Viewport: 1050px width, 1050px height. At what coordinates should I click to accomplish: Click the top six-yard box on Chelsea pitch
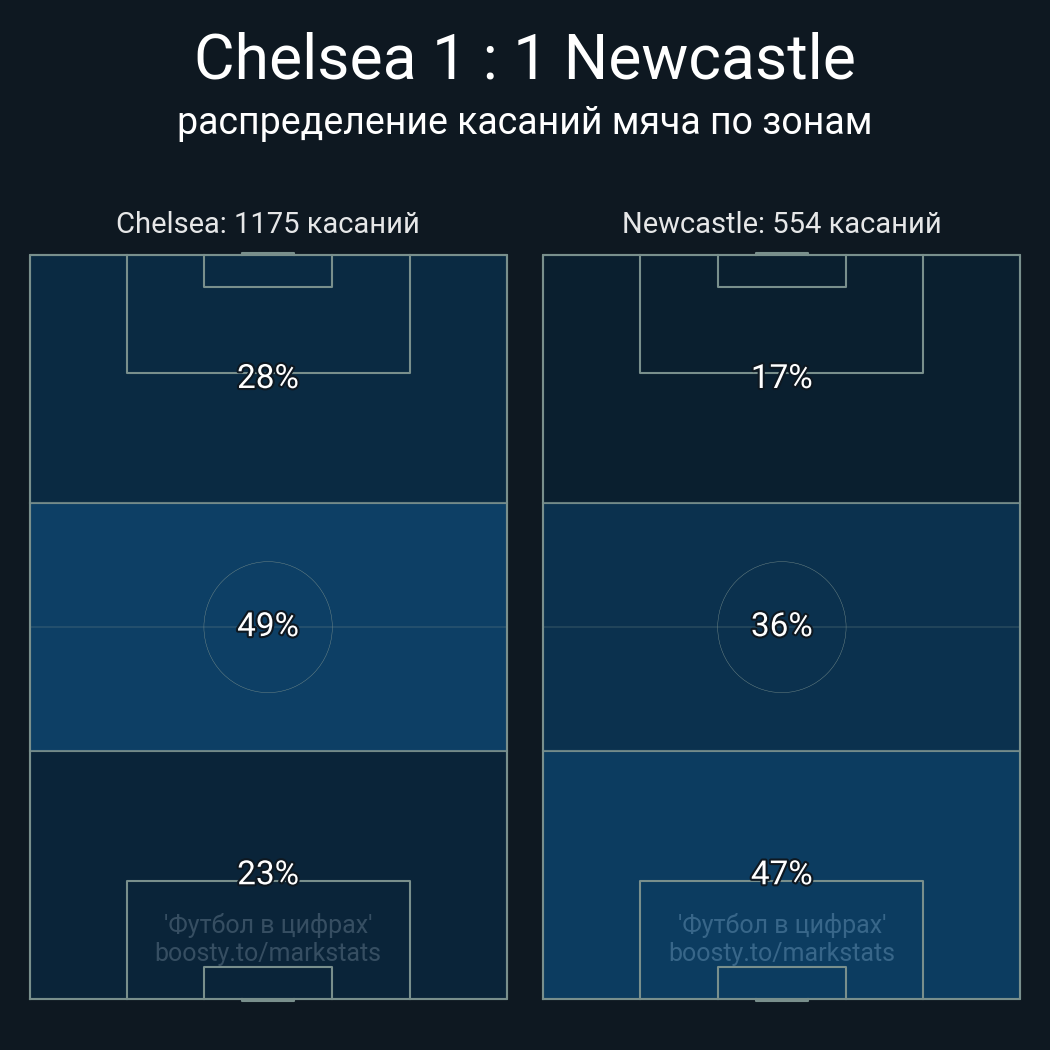(x=268, y=271)
